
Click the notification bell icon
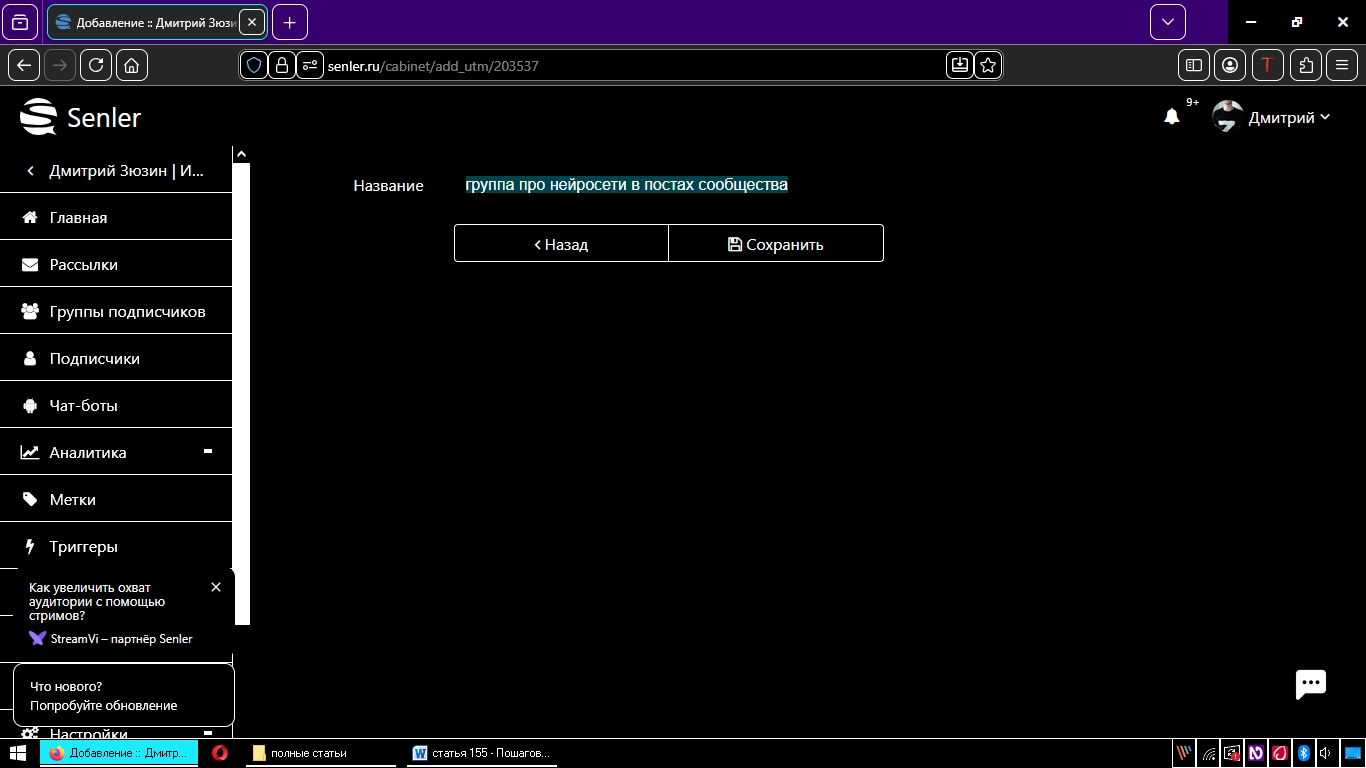(x=1171, y=117)
